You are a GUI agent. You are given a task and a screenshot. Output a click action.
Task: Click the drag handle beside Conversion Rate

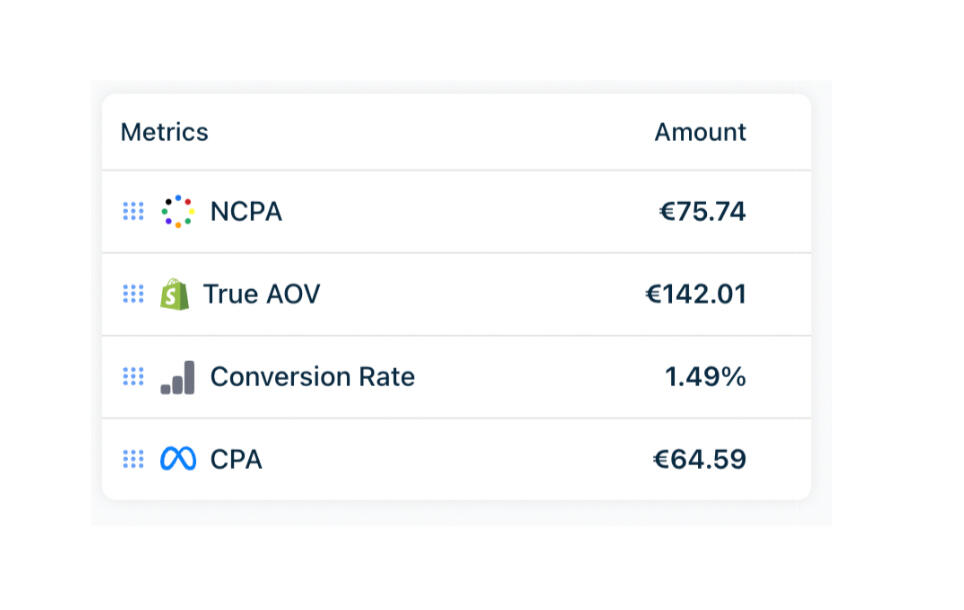(133, 377)
